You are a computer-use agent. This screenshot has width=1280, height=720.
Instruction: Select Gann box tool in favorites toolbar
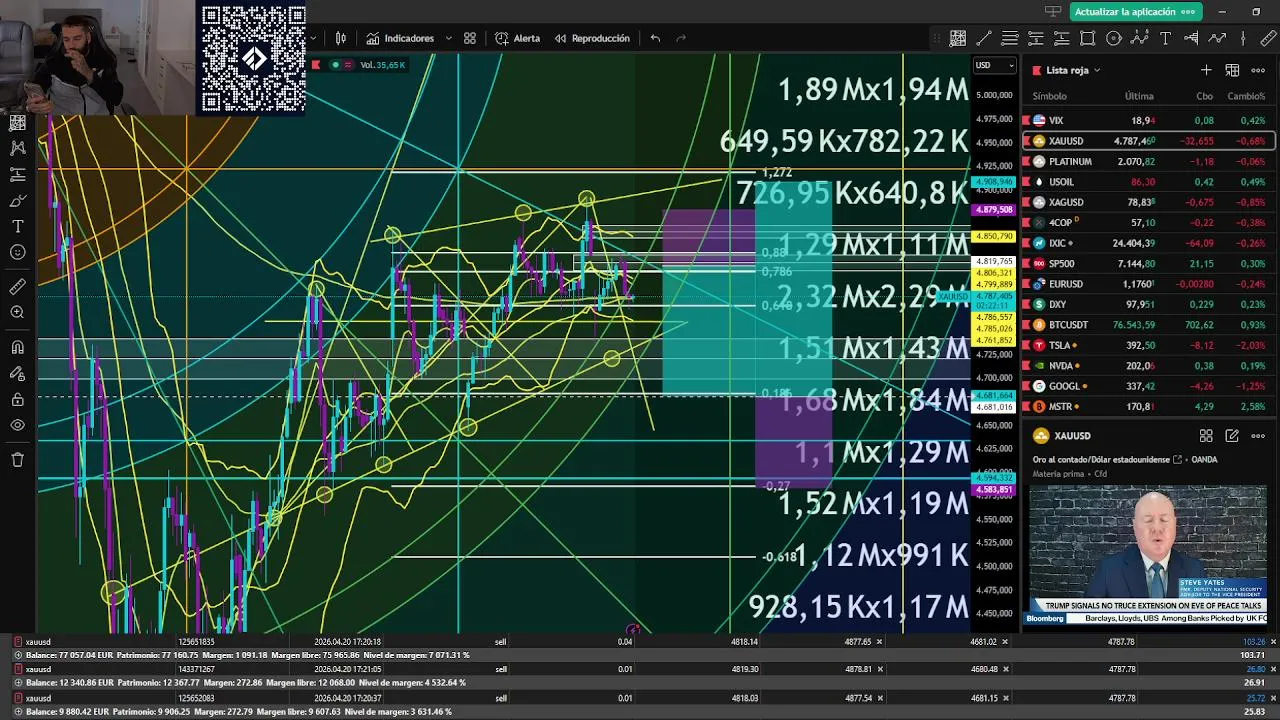pos(958,38)
